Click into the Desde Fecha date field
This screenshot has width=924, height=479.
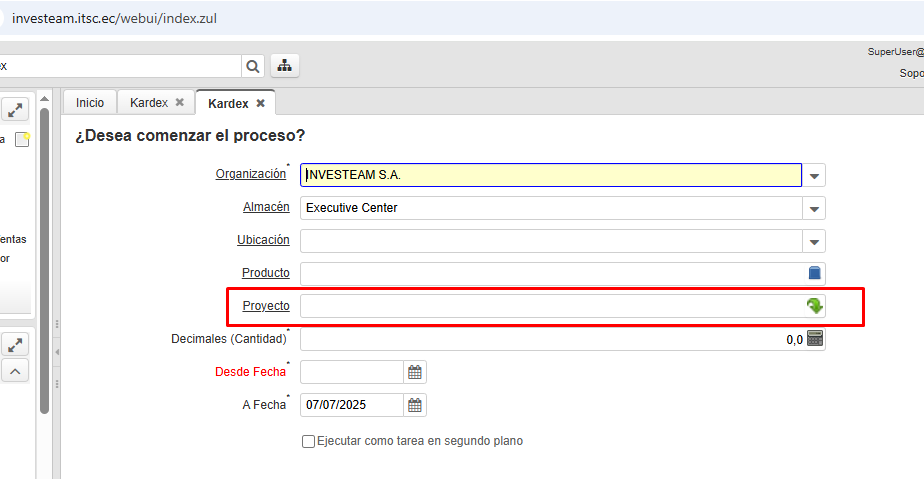tap(351, 372)
